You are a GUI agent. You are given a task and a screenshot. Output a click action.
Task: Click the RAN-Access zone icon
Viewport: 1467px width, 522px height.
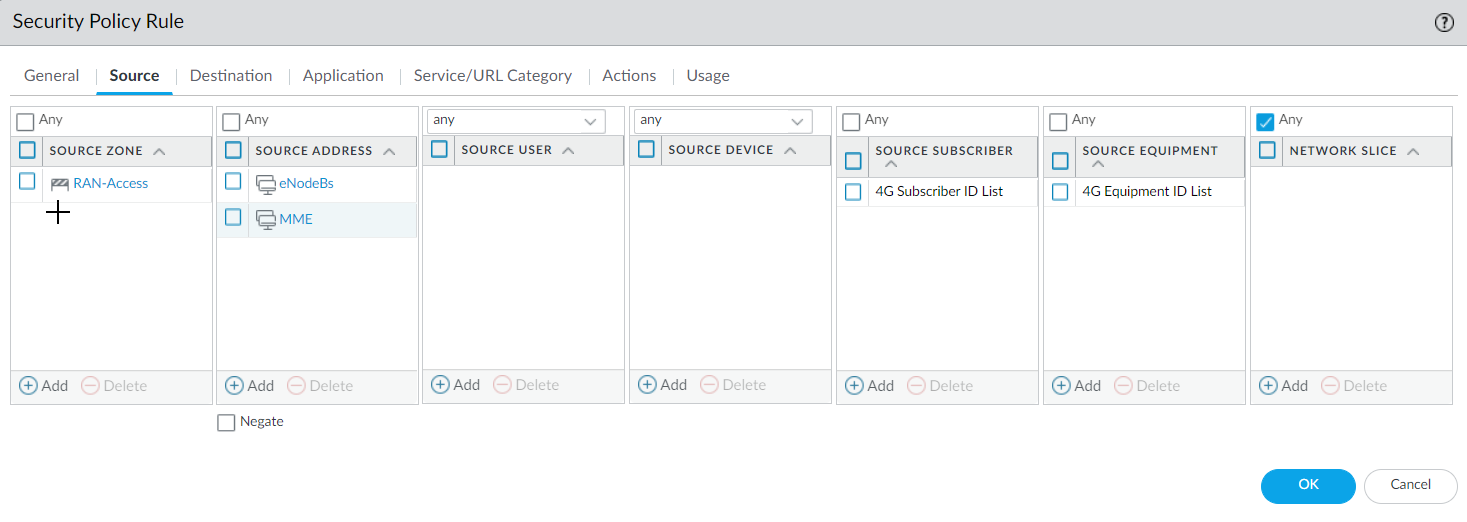60,184
